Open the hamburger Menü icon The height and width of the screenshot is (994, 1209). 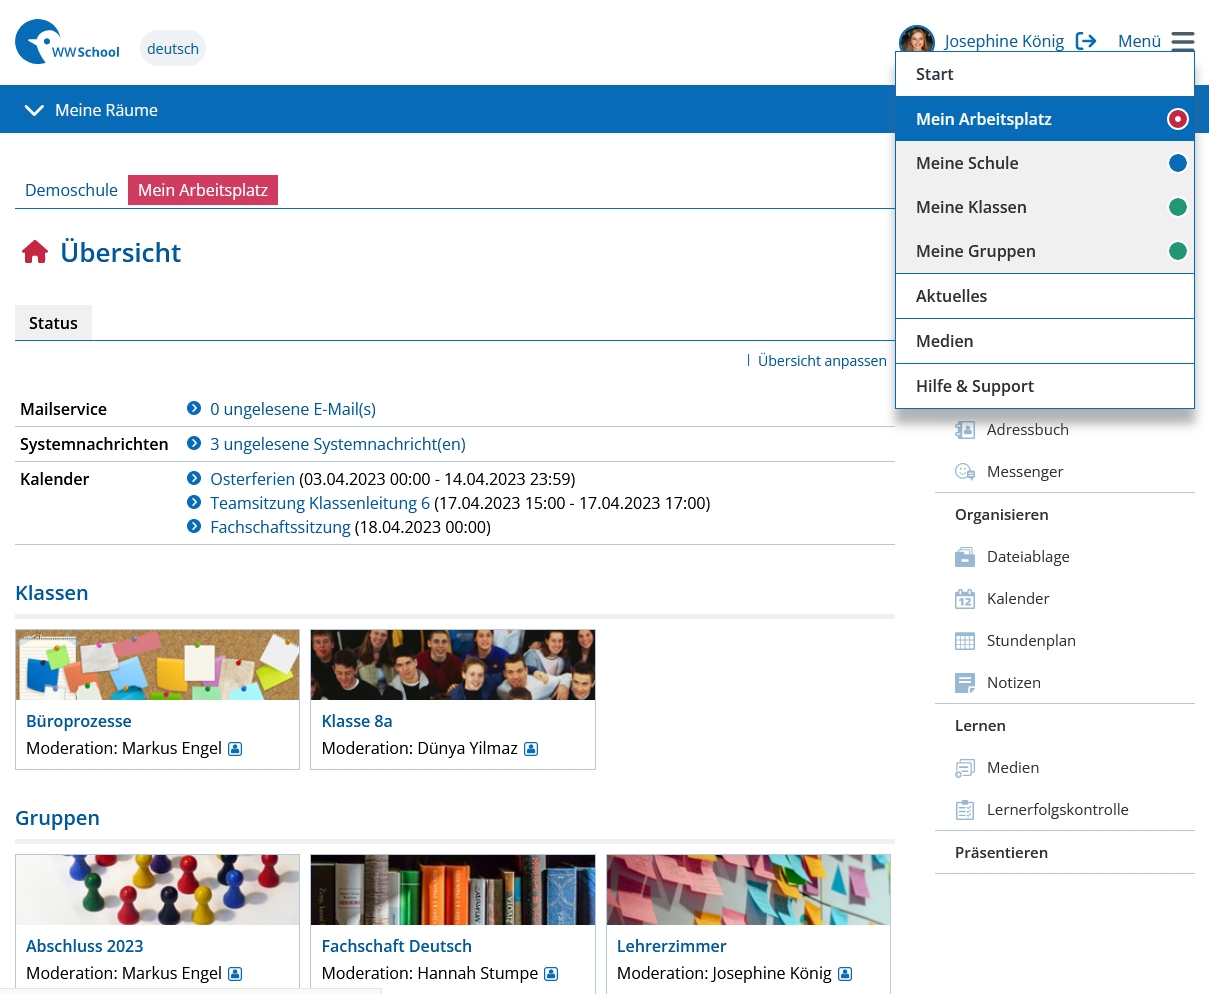pos(1183,41)
